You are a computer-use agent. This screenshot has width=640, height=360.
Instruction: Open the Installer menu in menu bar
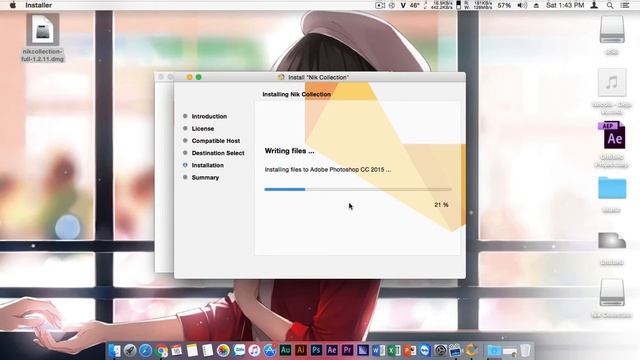click(38, 5)
